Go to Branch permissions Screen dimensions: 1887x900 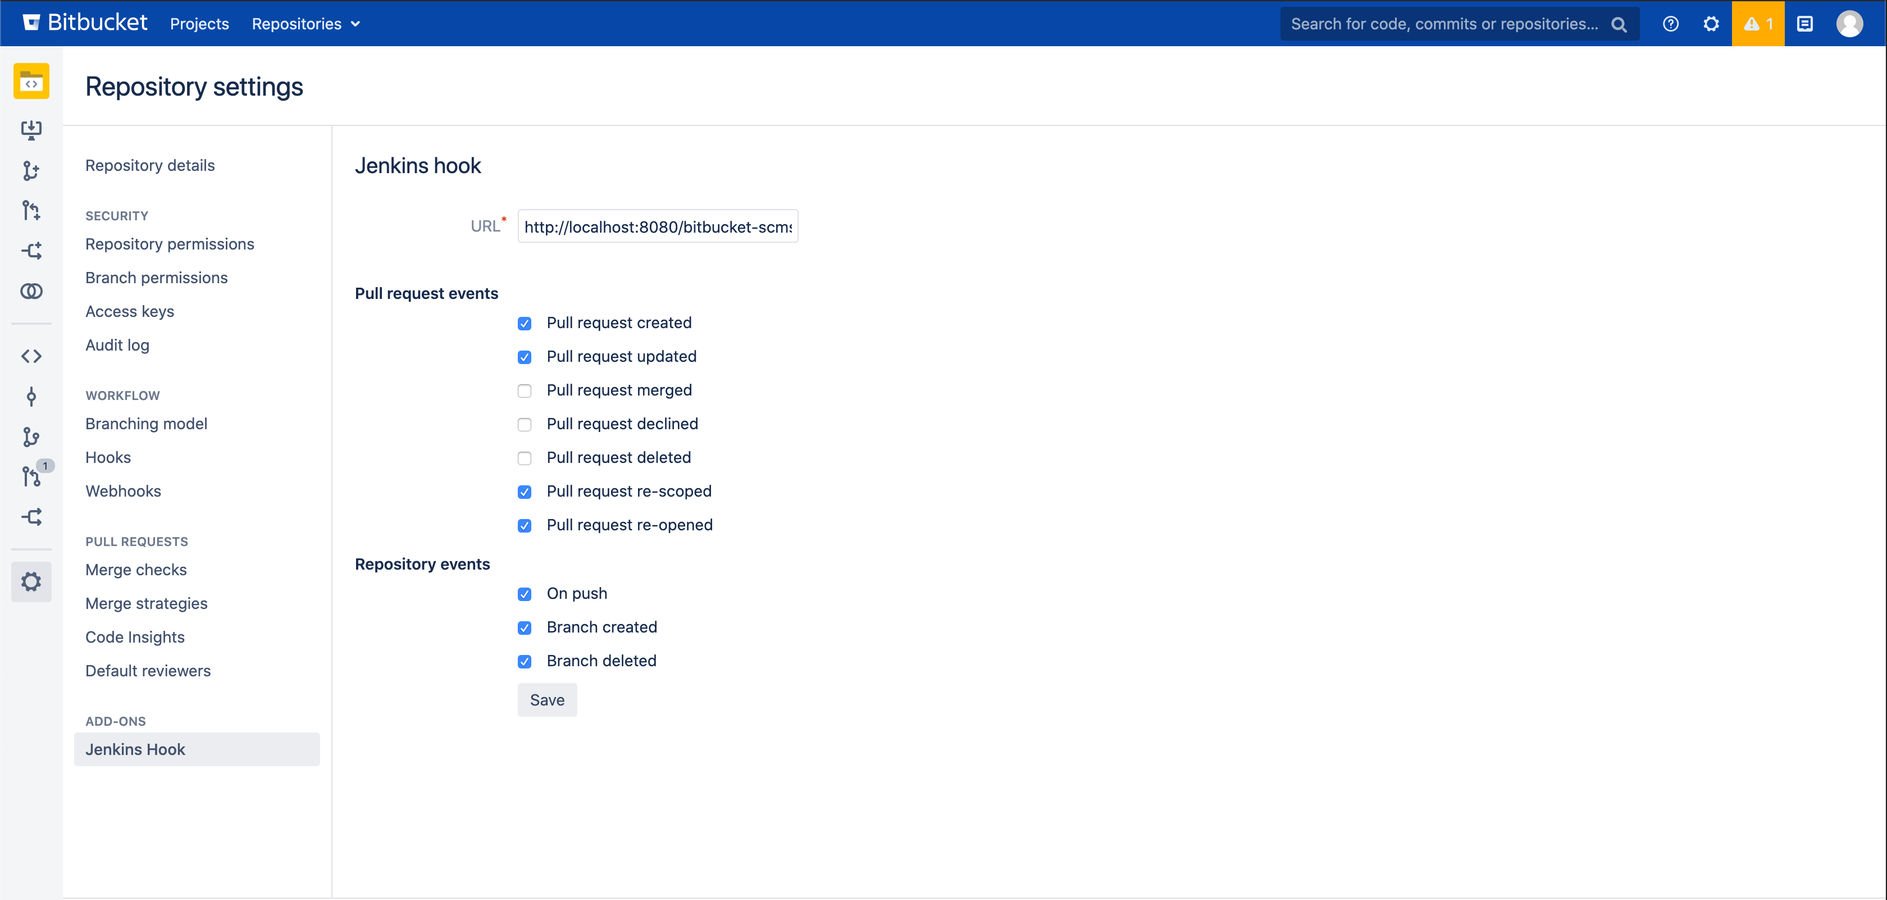pos(156,278)
